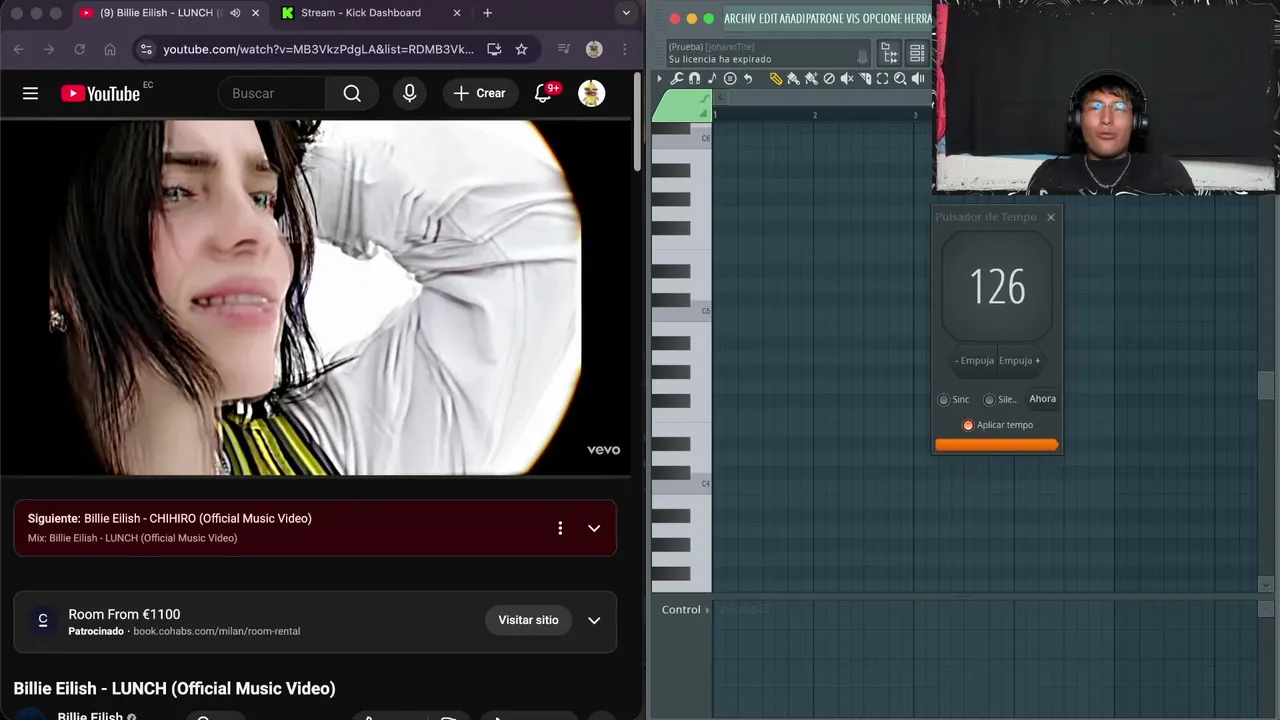Click the YouTube address bar URL
Screen dimensions: 1280x720
point(318,49)
